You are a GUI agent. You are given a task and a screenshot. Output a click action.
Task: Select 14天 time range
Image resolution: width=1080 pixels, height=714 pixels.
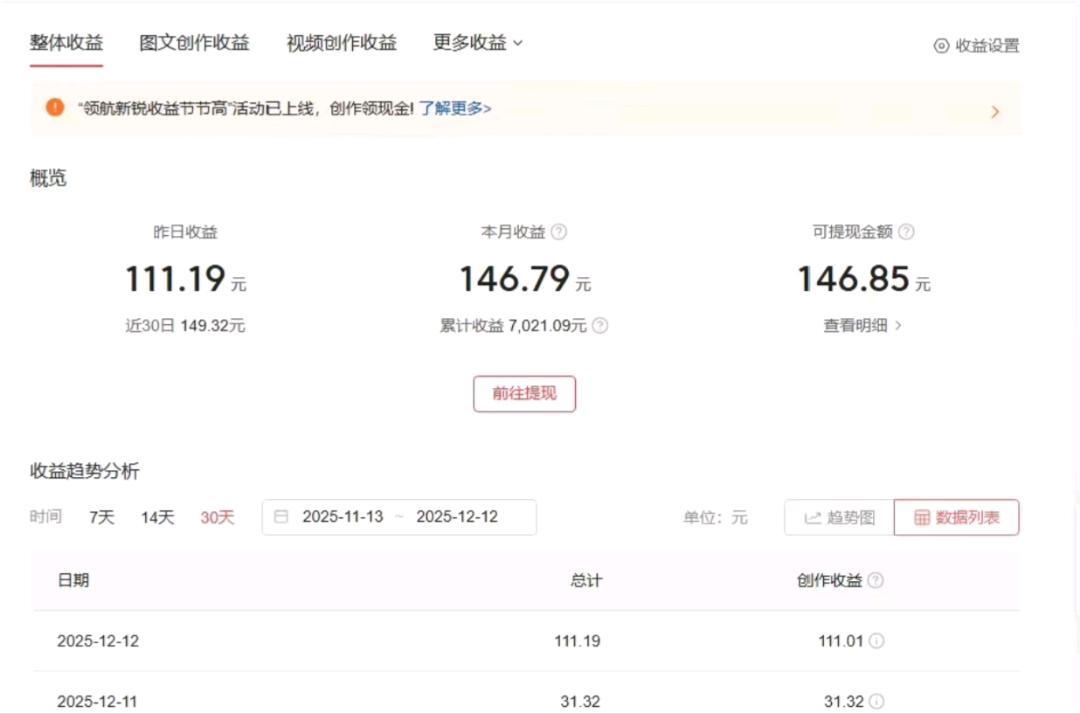click(158, 517)
